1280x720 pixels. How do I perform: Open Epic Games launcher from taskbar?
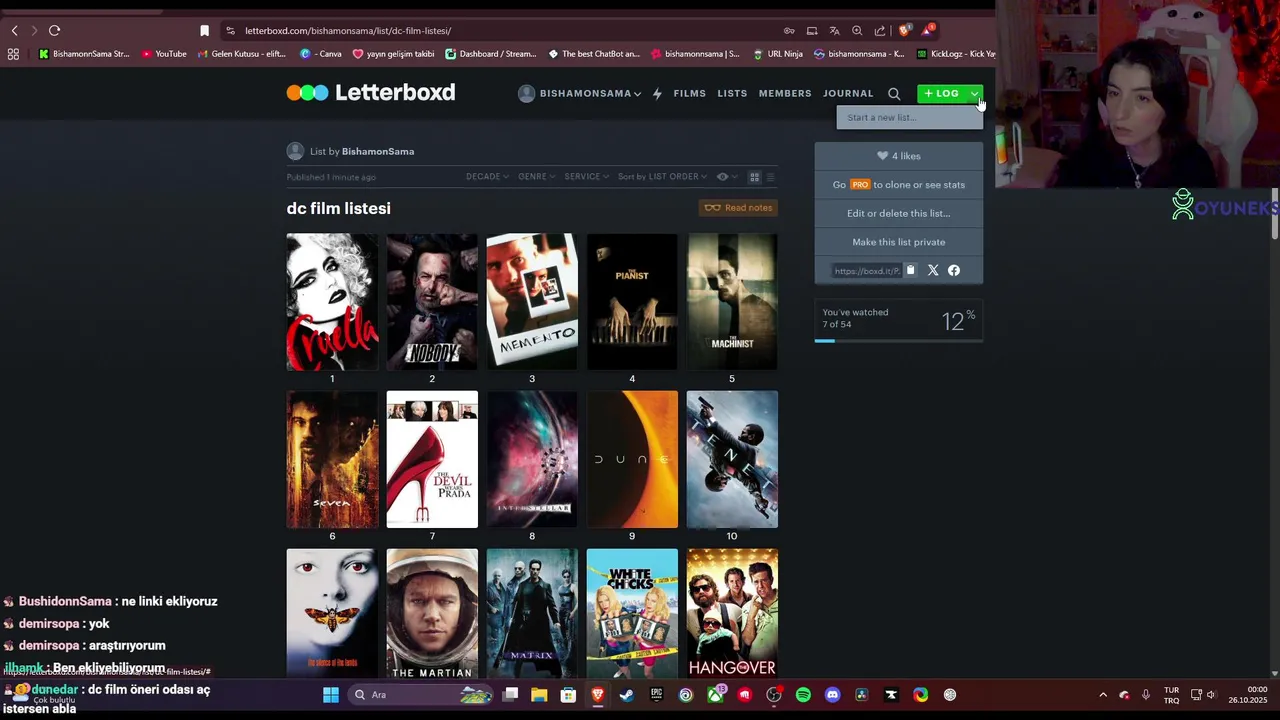click(x=657, y=695)
